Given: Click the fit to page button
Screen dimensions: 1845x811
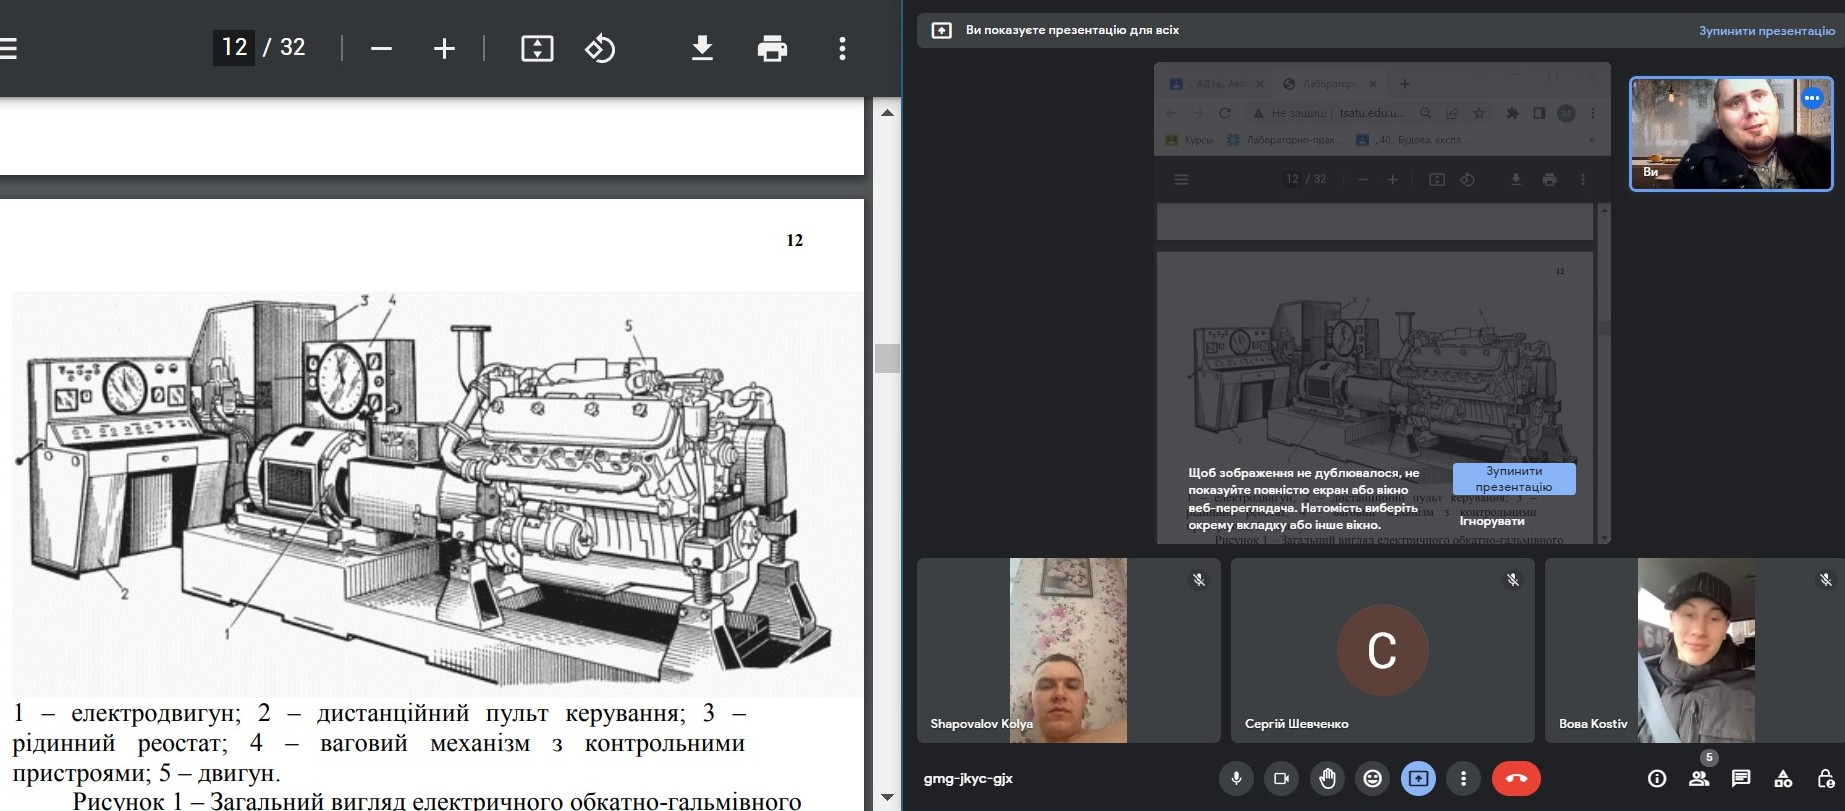Looking at the screenshot, I should coord(537,48).
